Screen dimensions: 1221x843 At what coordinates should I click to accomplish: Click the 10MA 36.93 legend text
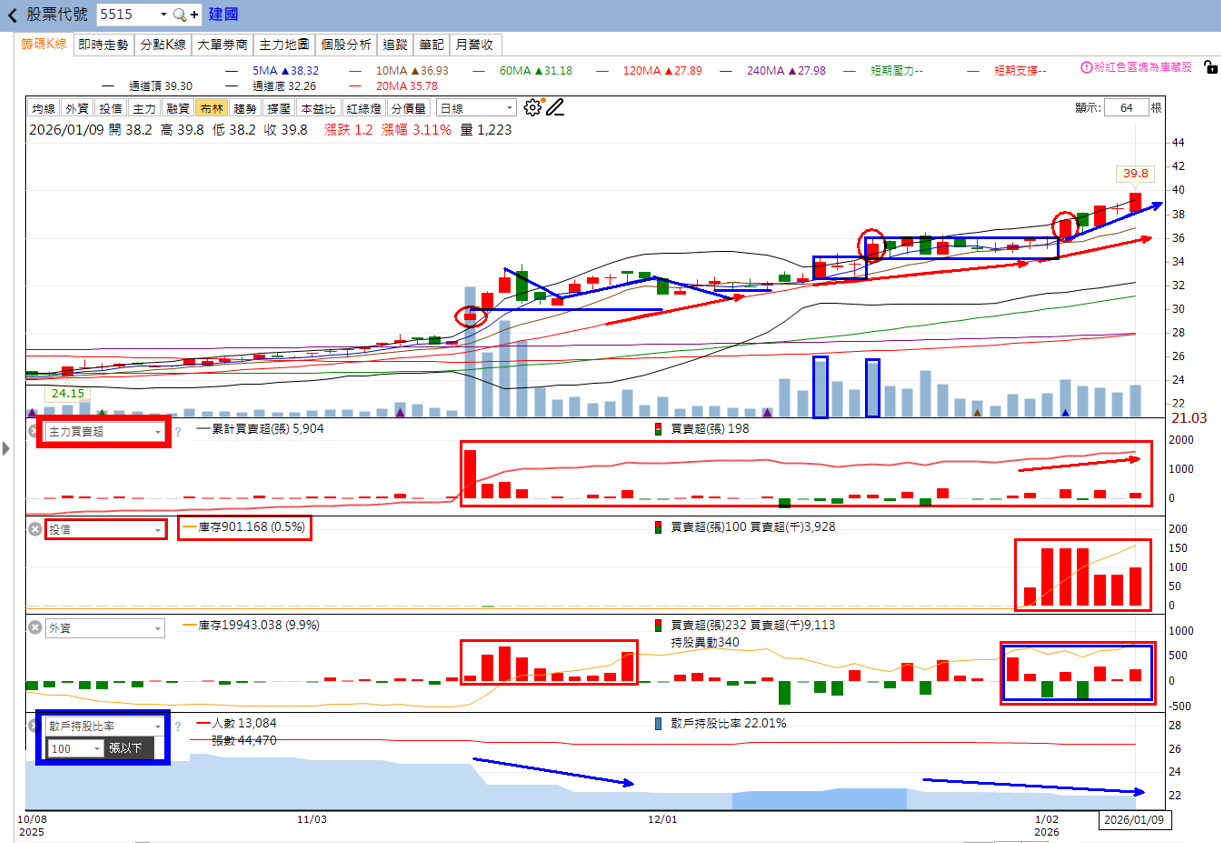(x=412, y=71)
